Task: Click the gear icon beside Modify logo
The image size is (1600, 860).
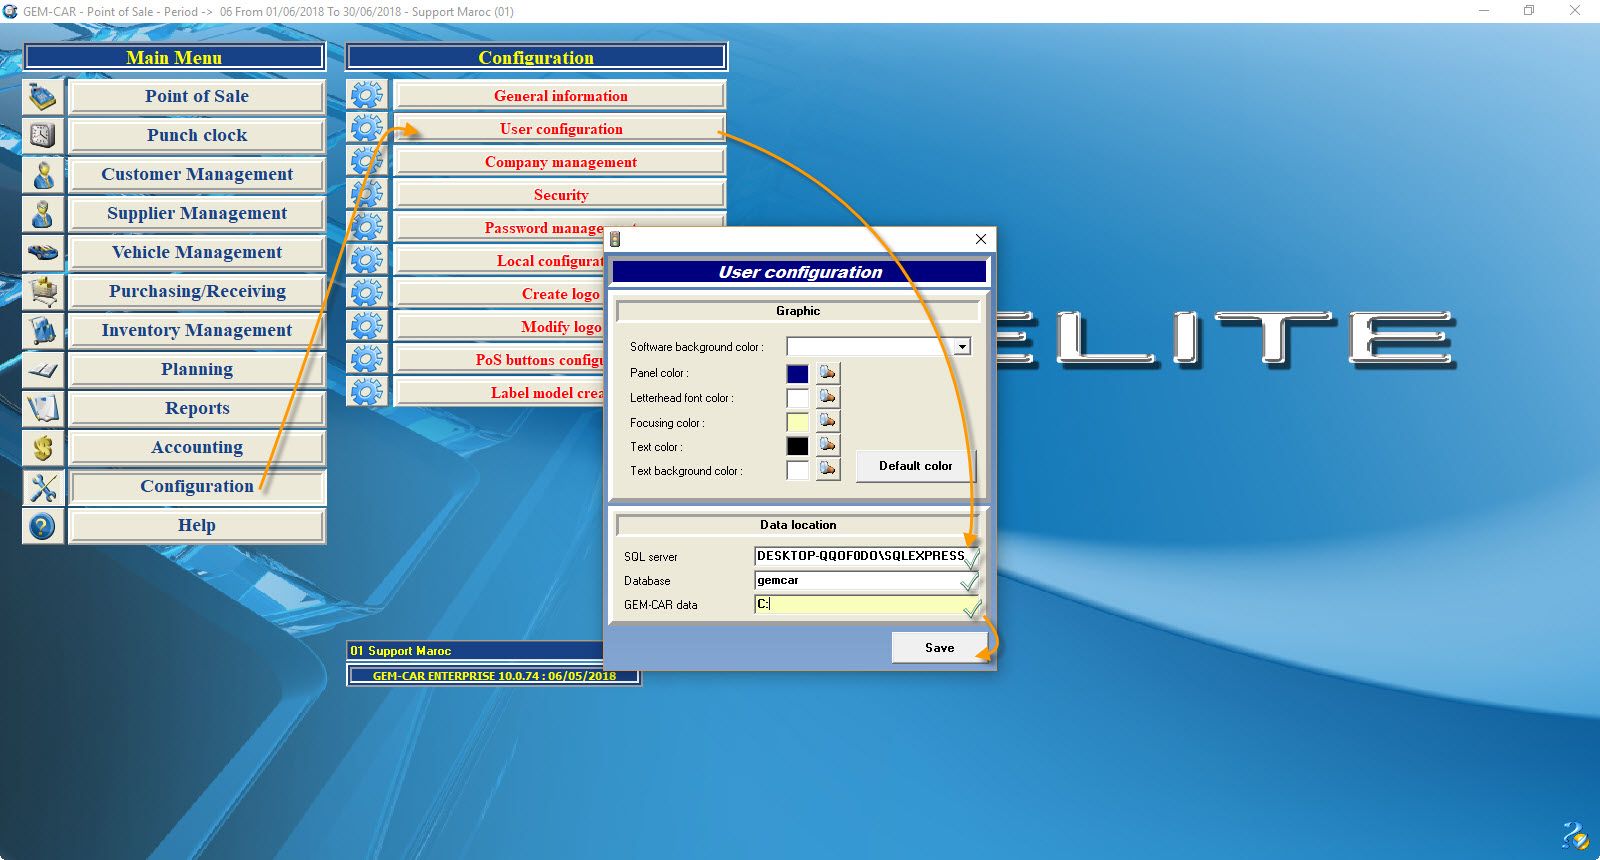Action: [x=367, y=326]
